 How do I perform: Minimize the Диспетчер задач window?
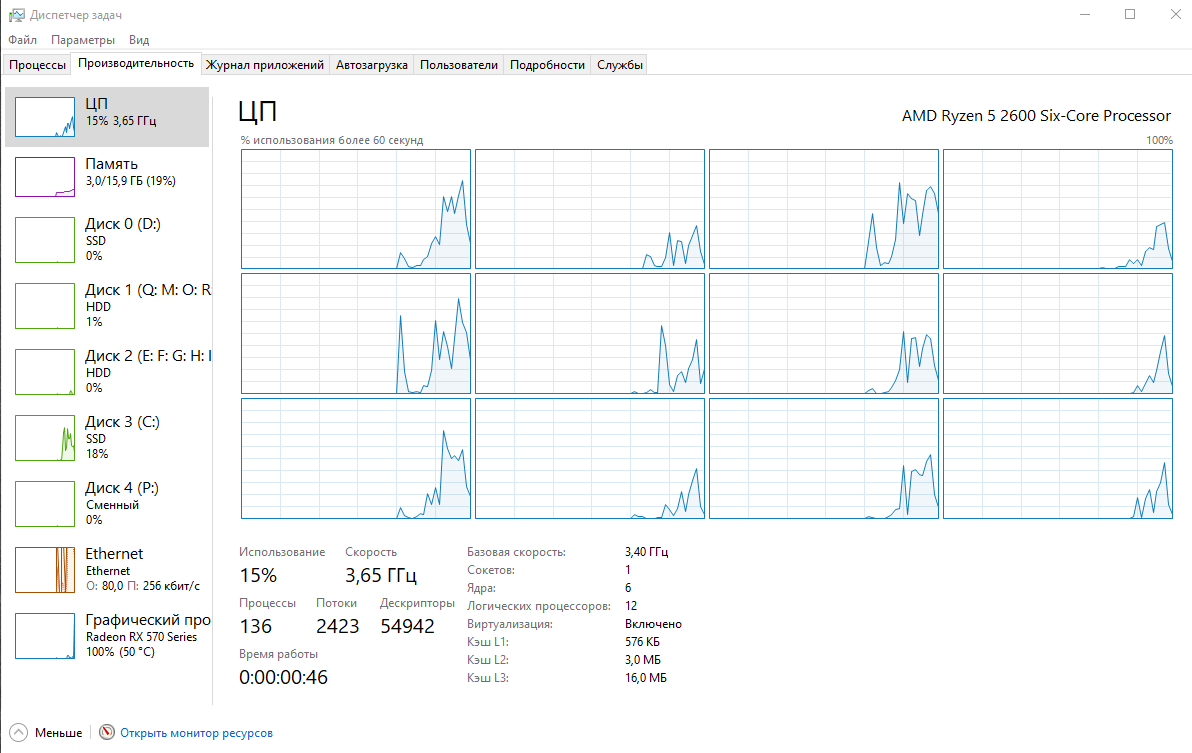click(x=1086, y=14)
